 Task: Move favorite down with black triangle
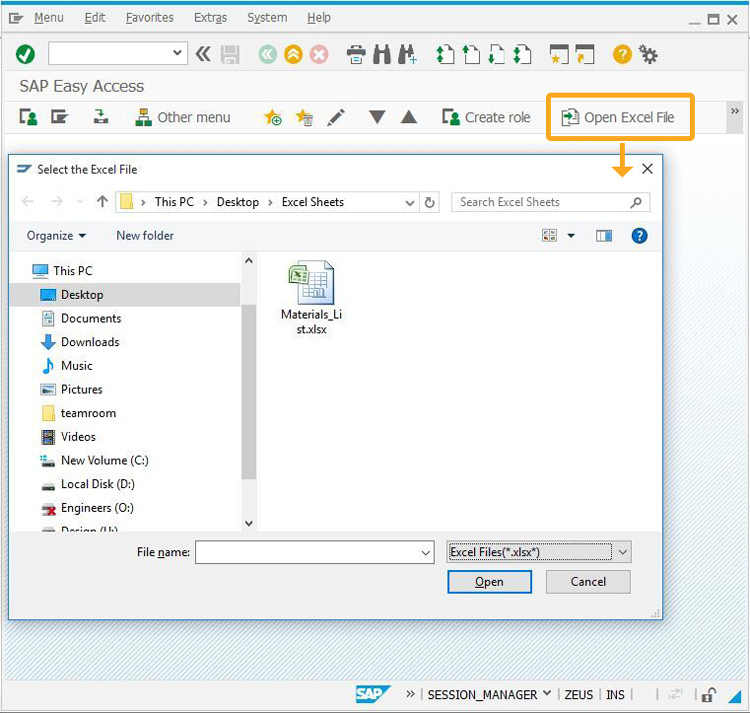tap(377, 117)
